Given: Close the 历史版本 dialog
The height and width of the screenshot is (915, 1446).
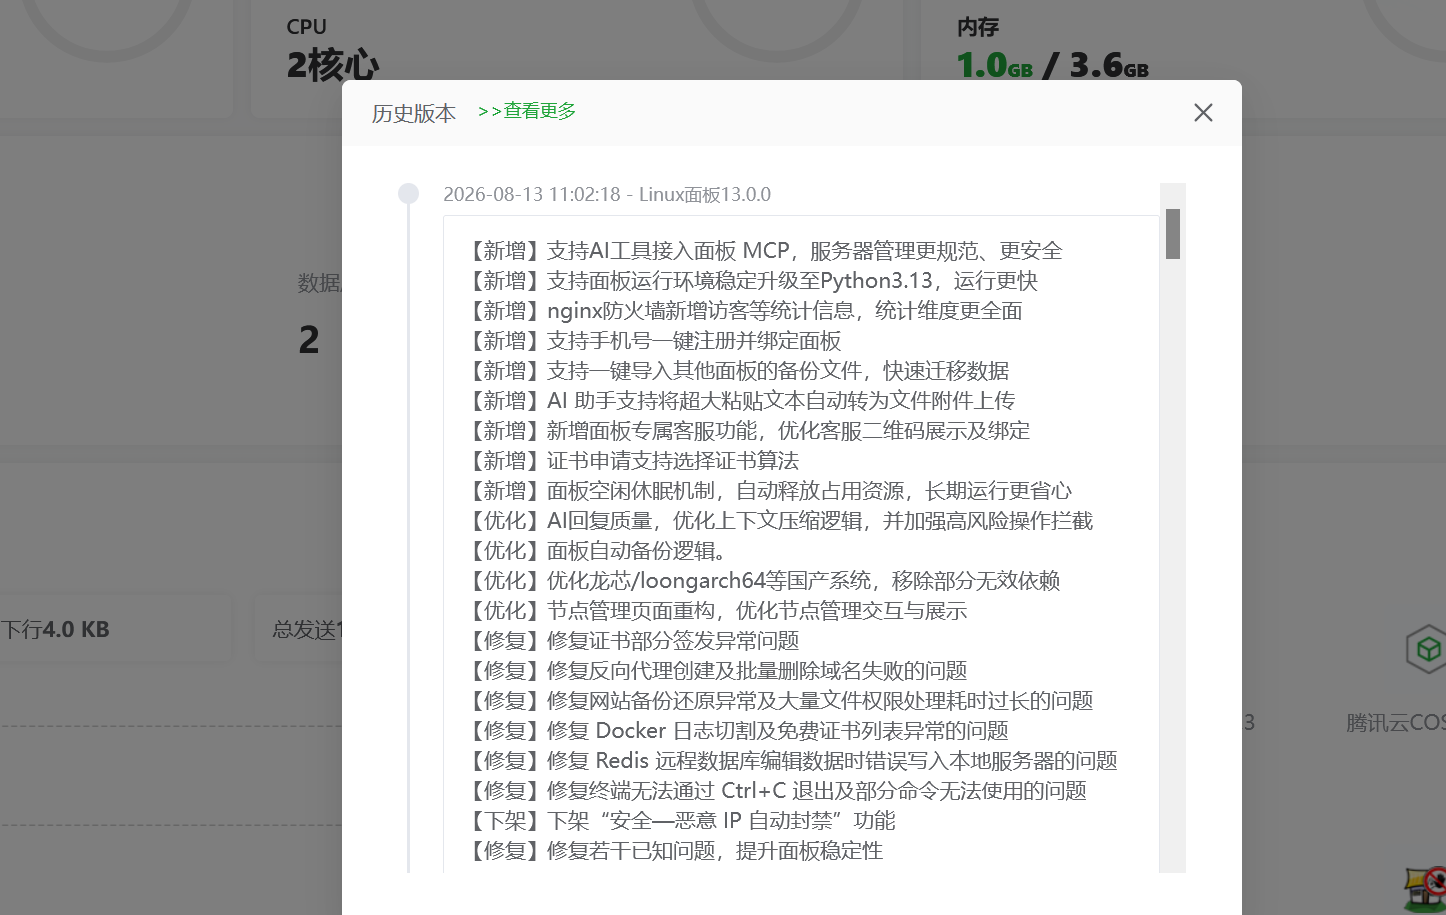Looking at the screenshot, I should pos(1203,113).
